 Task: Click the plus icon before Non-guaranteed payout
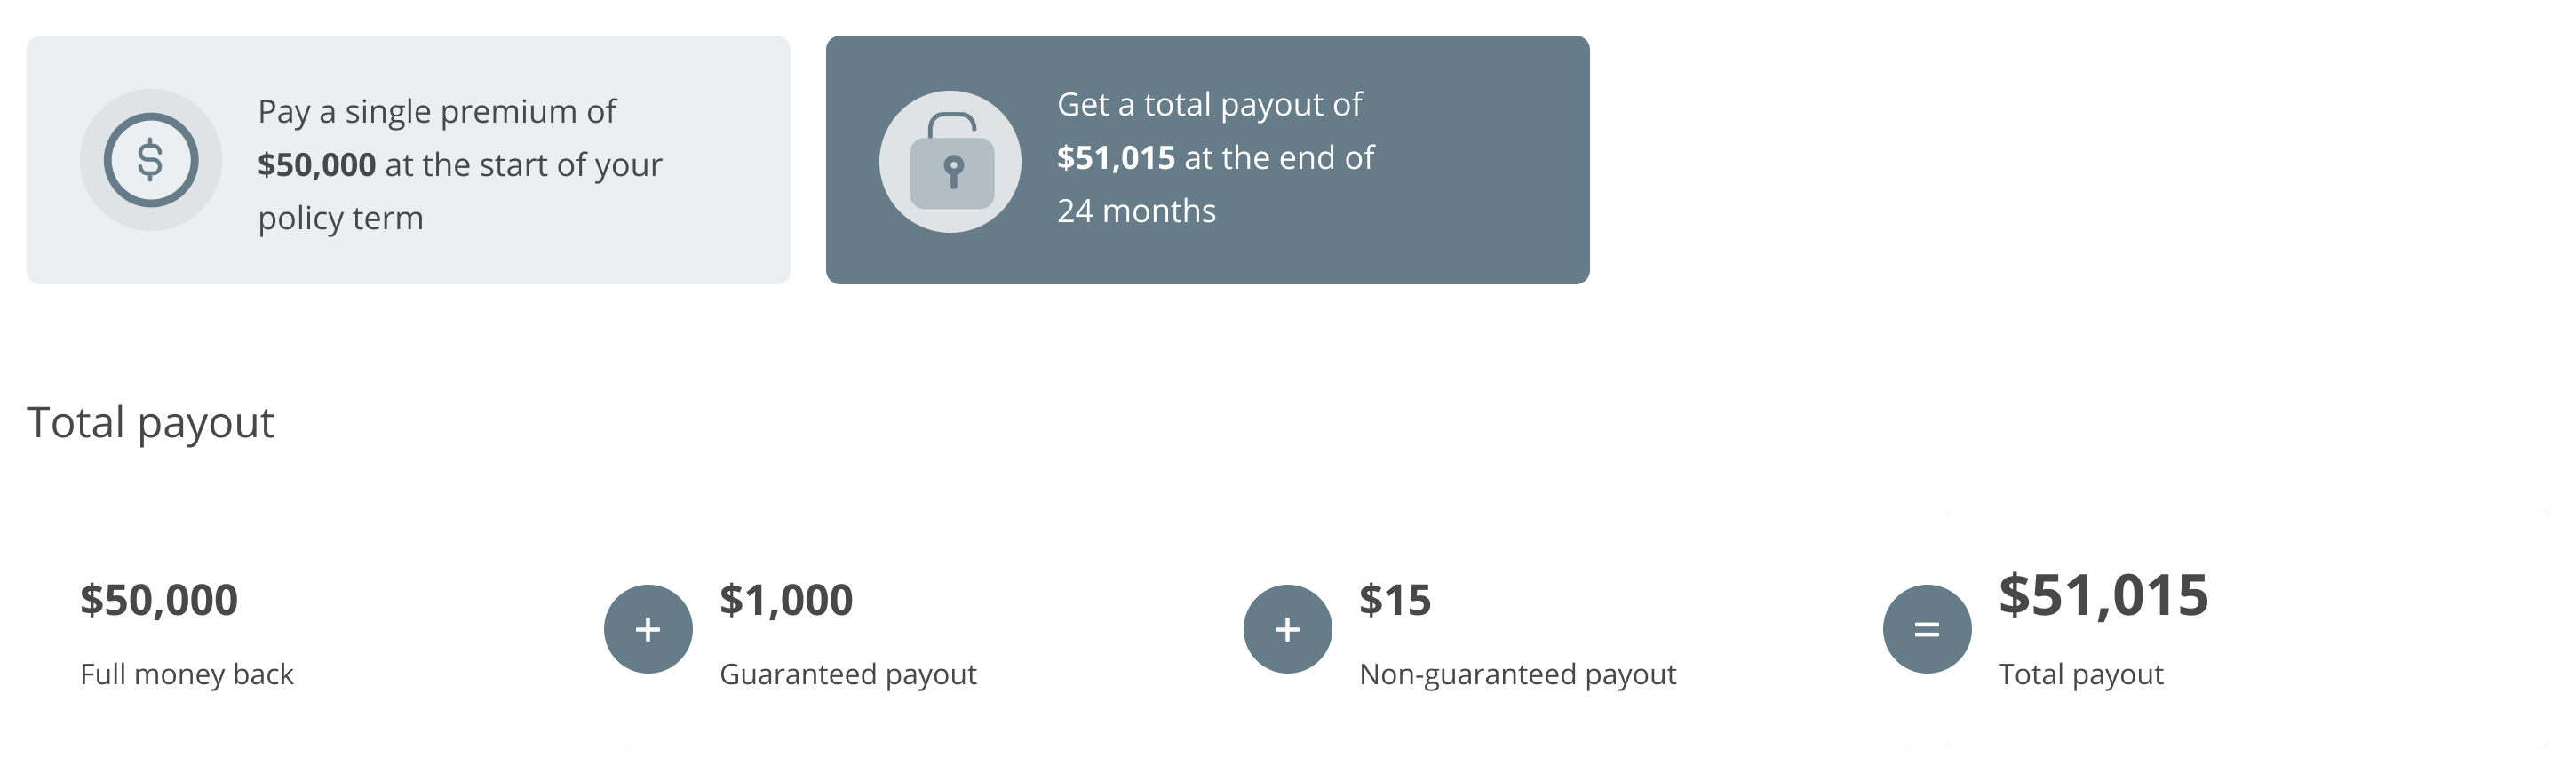pyautogui.click(x=1287, y=629)
